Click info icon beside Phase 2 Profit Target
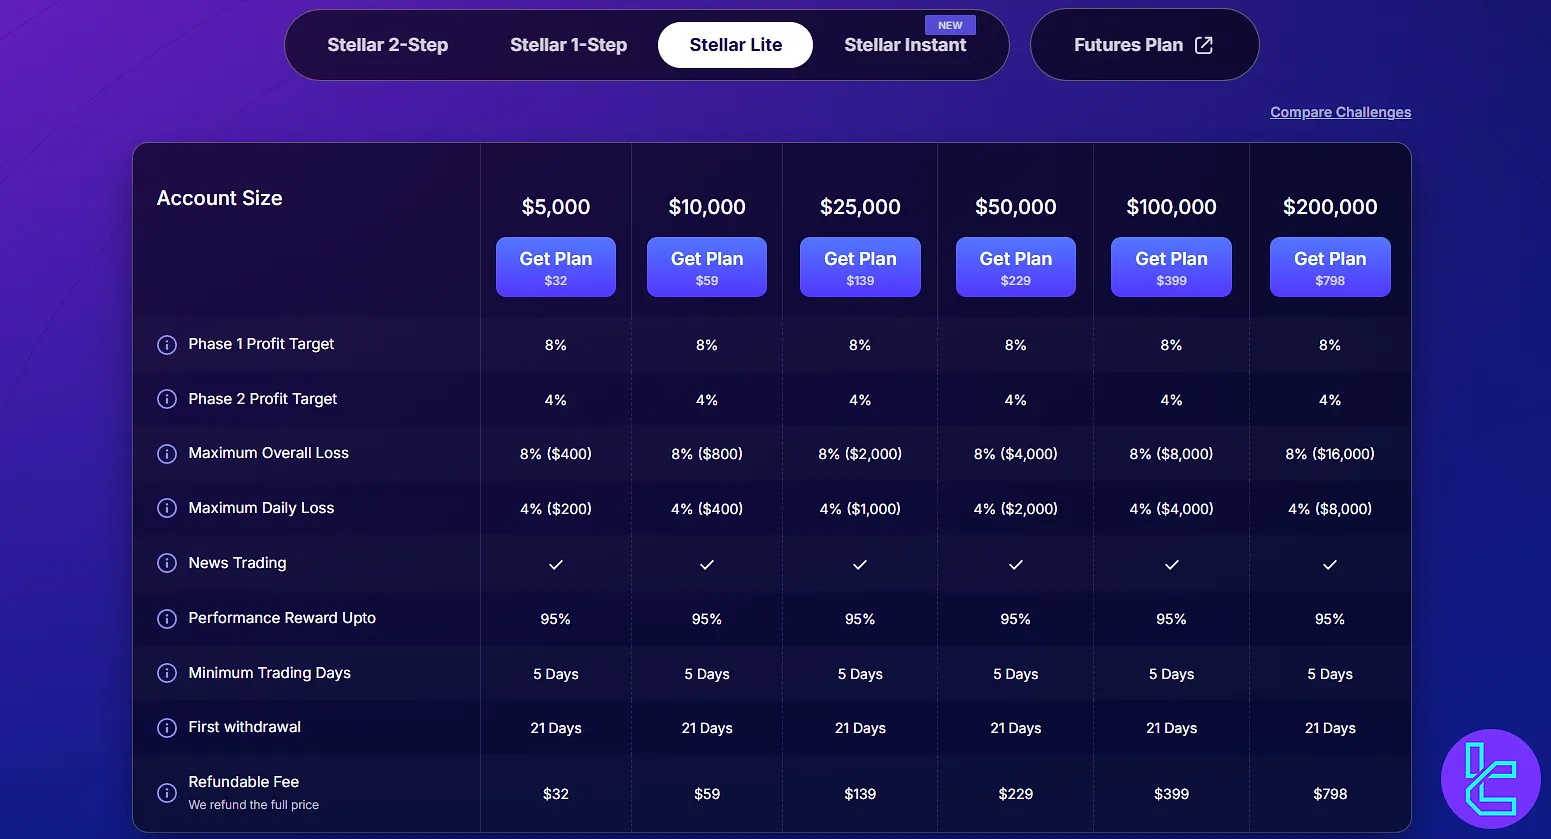Viewport: 1551px width, 839px height. point(167,399)
